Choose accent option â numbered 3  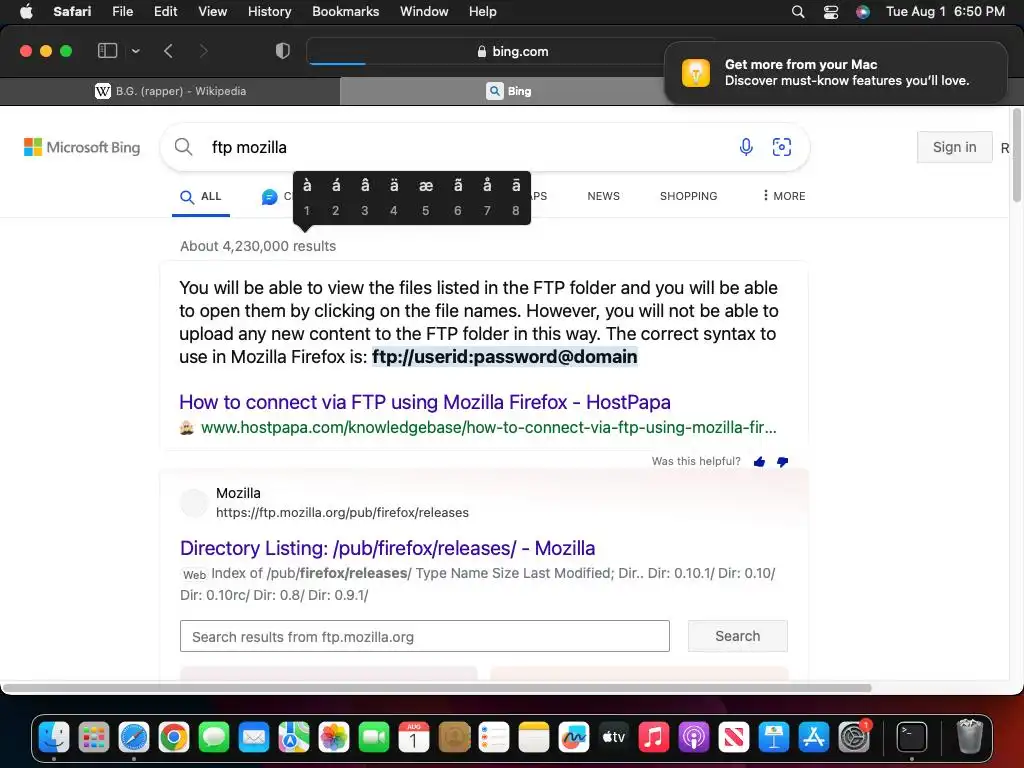click(x=364, y=197)
